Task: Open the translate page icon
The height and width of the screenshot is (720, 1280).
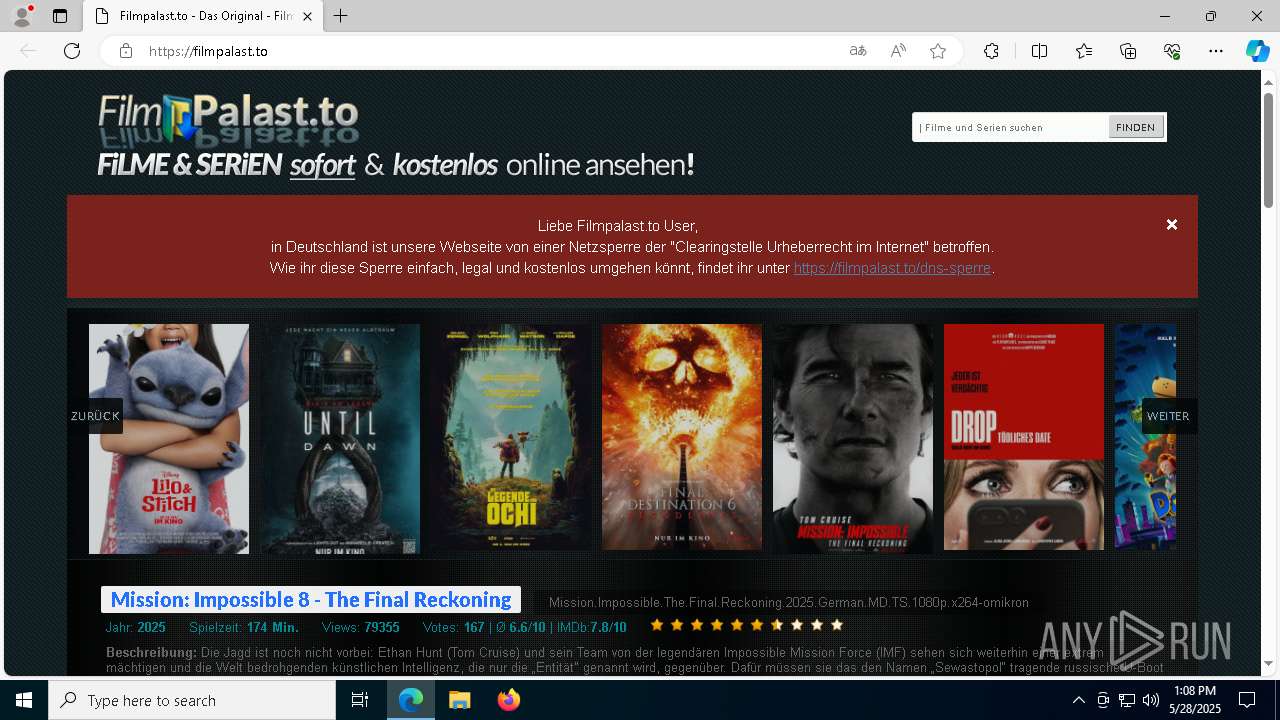Action: tap(858, 51)
